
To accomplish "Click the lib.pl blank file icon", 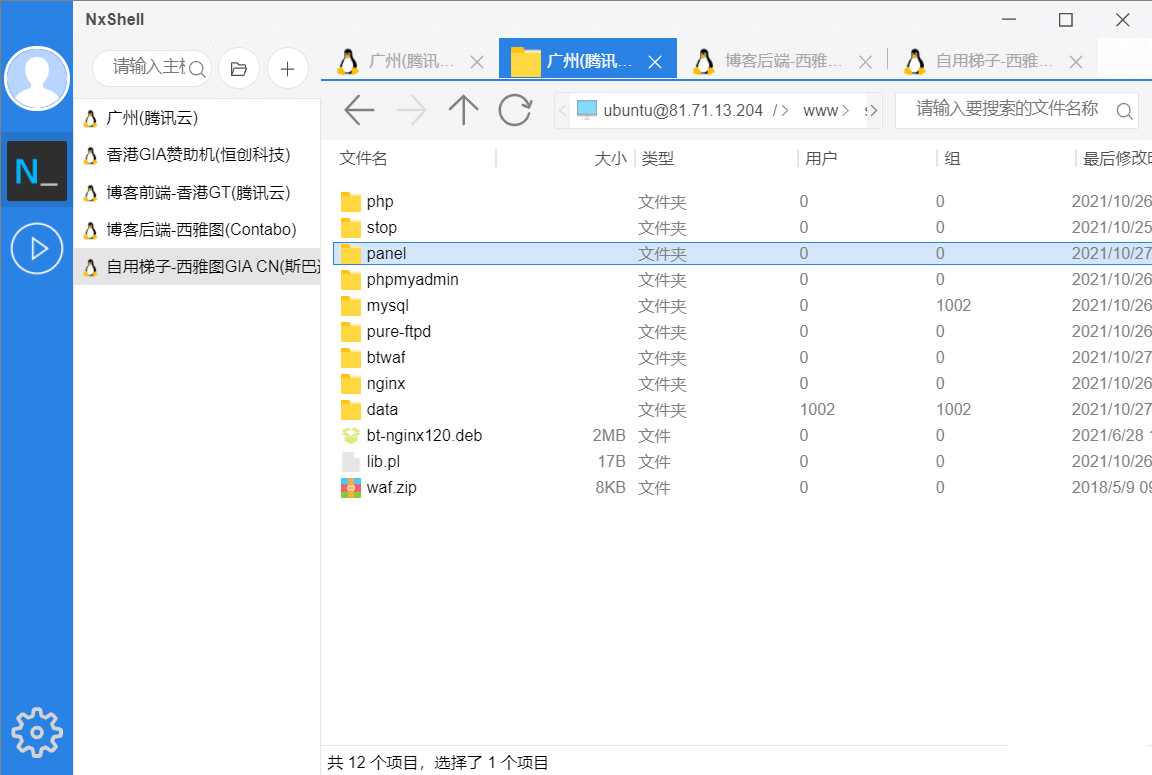I will [350, 461].
